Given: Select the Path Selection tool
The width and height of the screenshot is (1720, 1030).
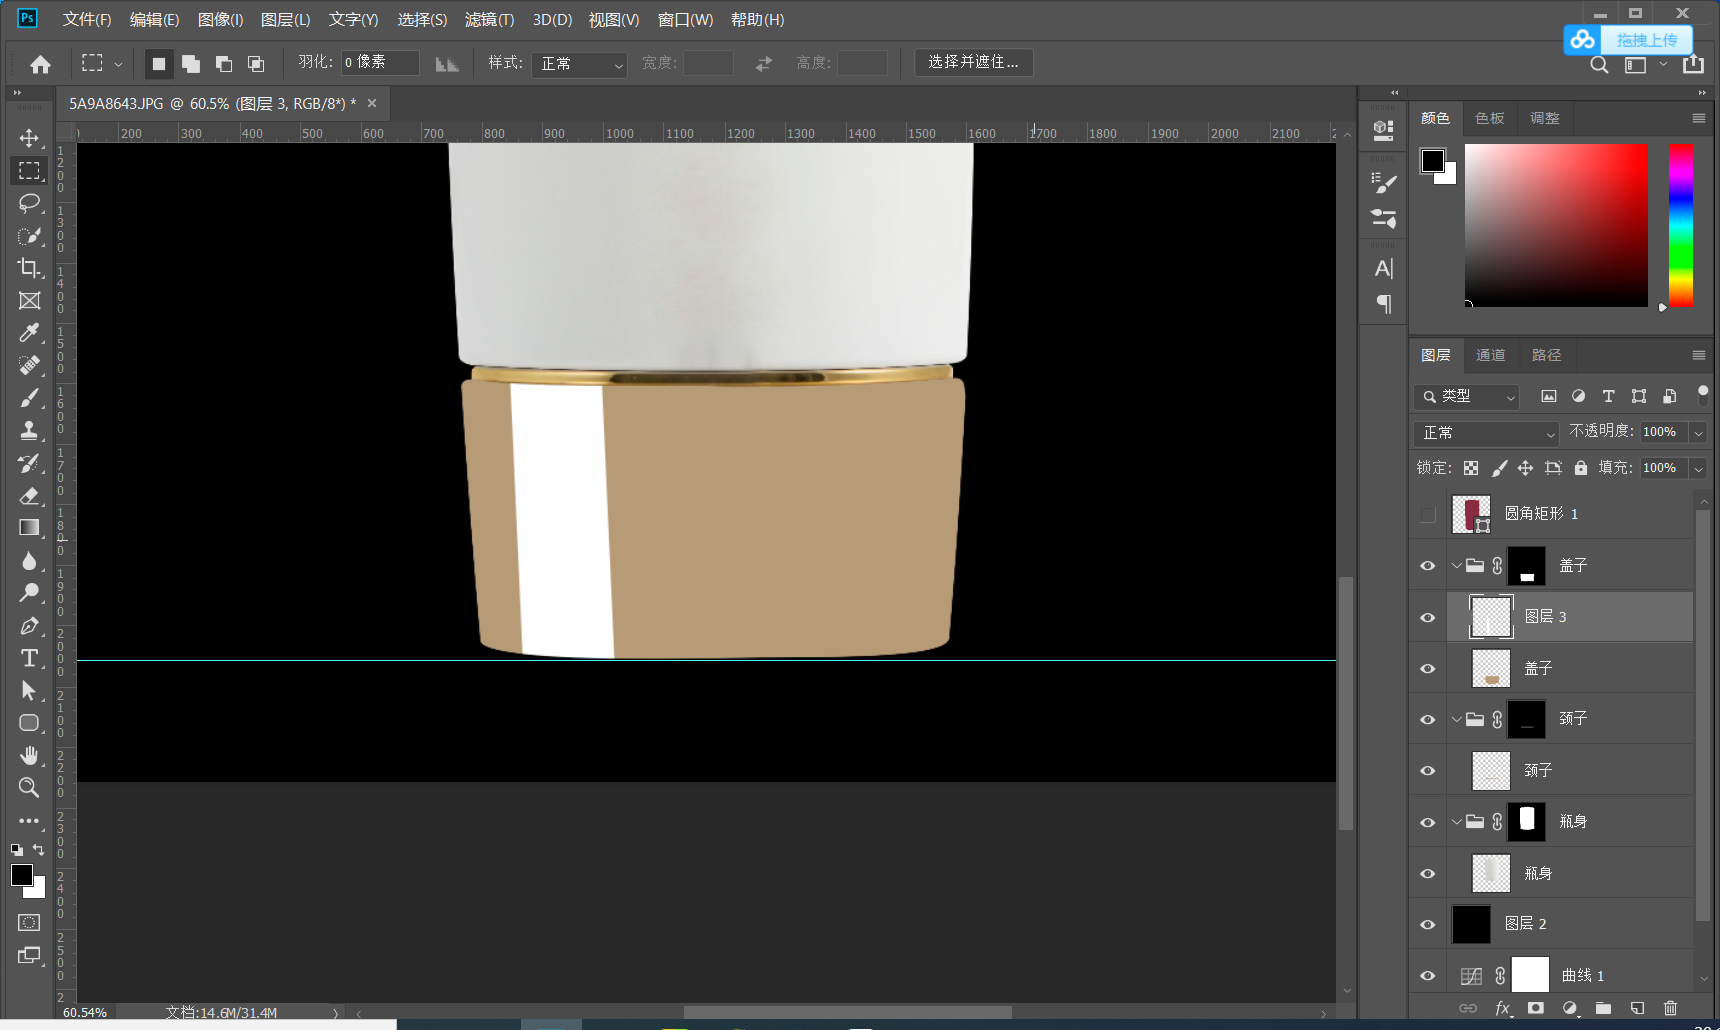Looking at the screenshot, I should 29,691.
